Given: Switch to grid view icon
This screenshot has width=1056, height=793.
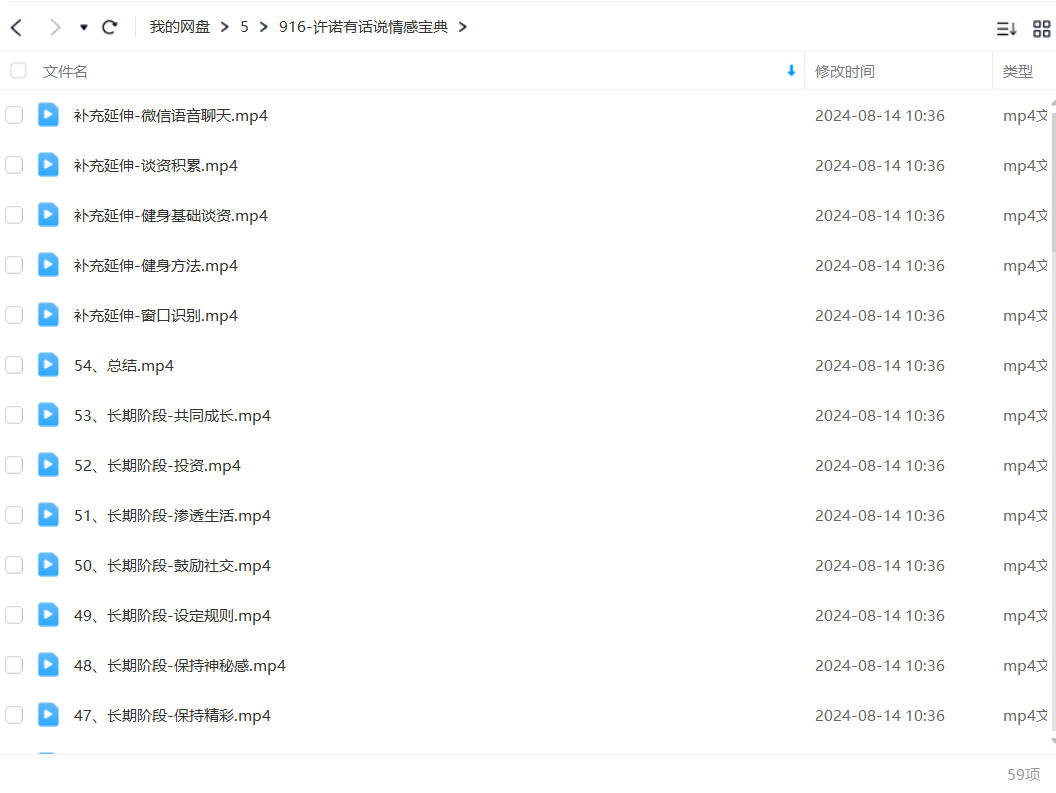Looking at the screenshot, I should click(x=1041, y=29).
